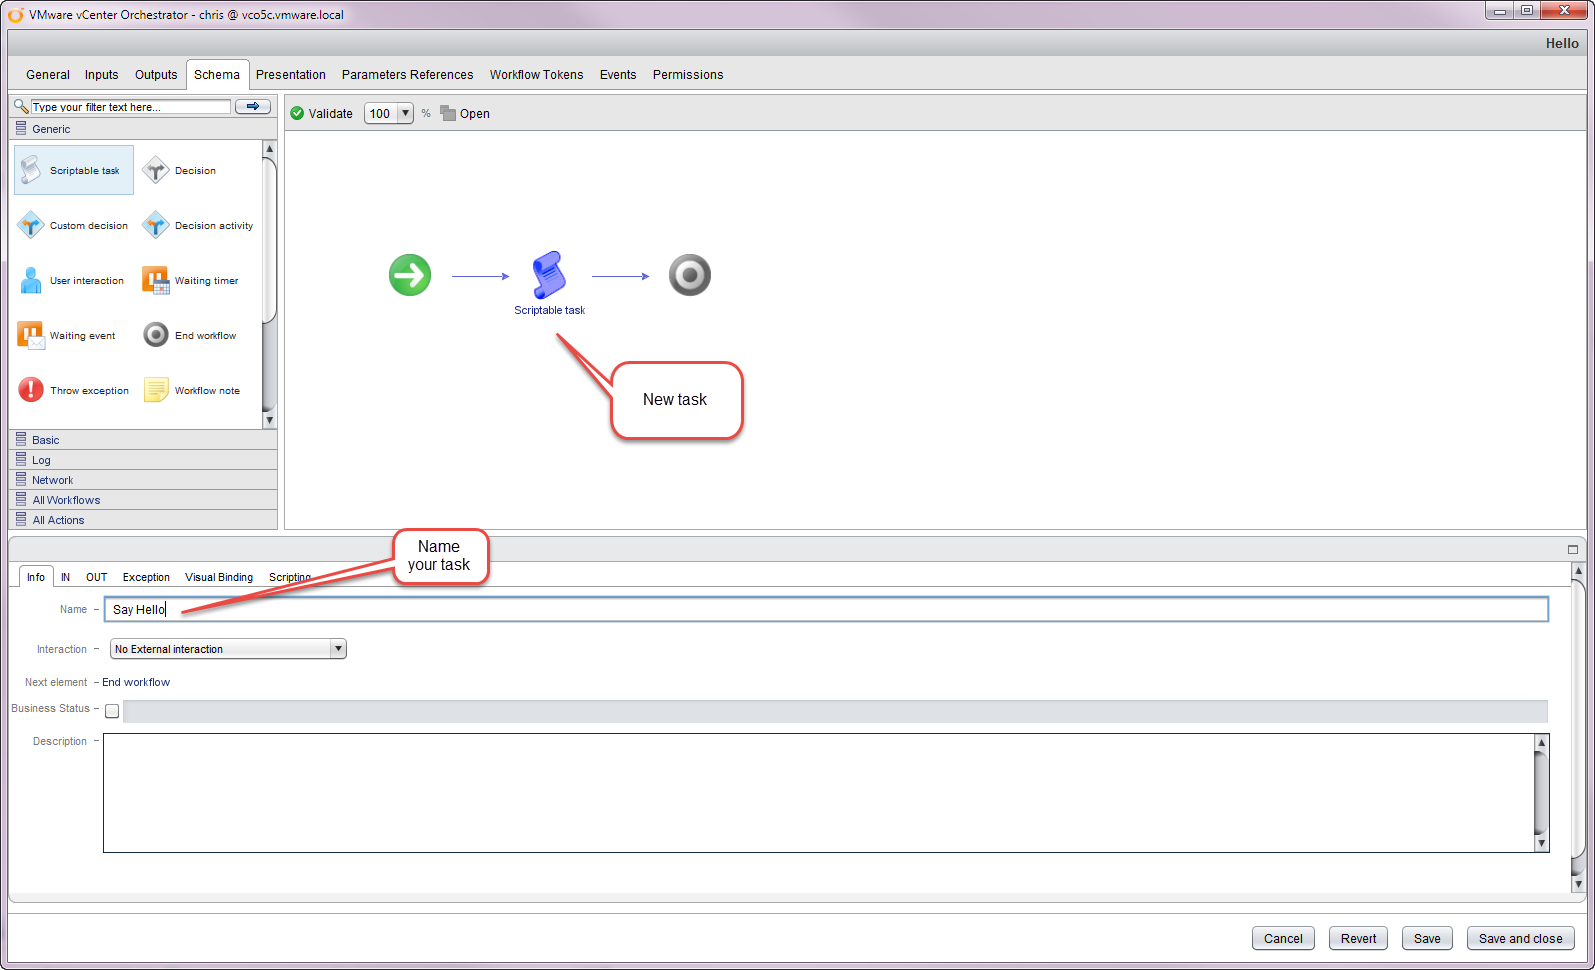The height and width of the screenshot is (970, 1595).
Task: Expand the All Workflows palette section
Action: 66,500
